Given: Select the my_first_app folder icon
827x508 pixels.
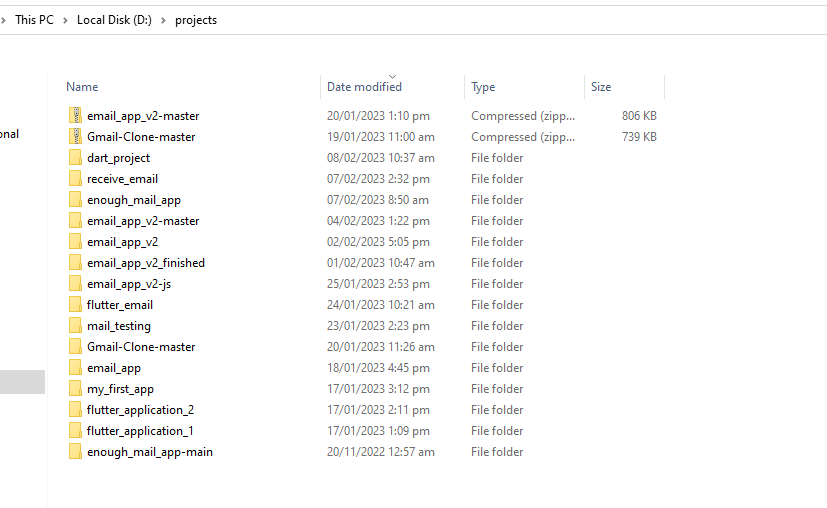Looking at the screenshot, I should coord(75,389).
